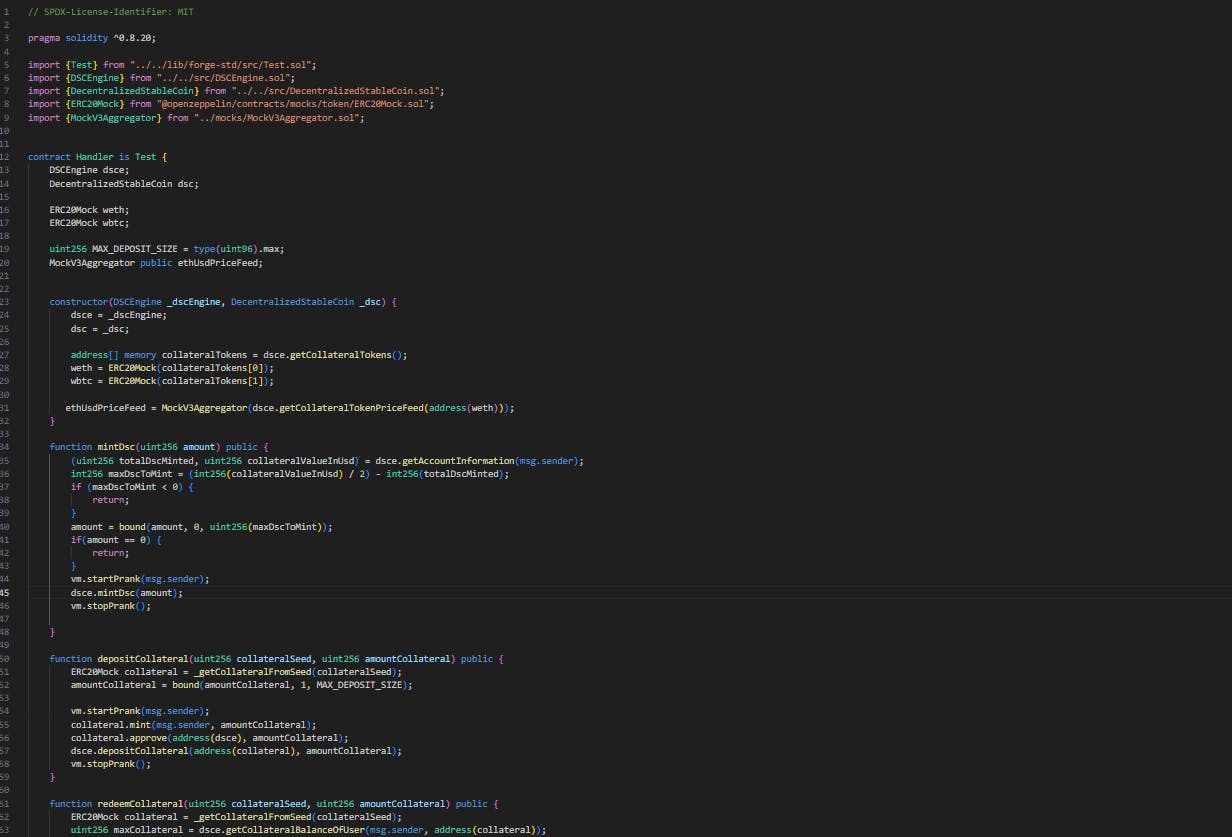Click the 'dsce.mintDsc(amount);' call
This screenshot has height=837, width=1232.
point(126,592)
